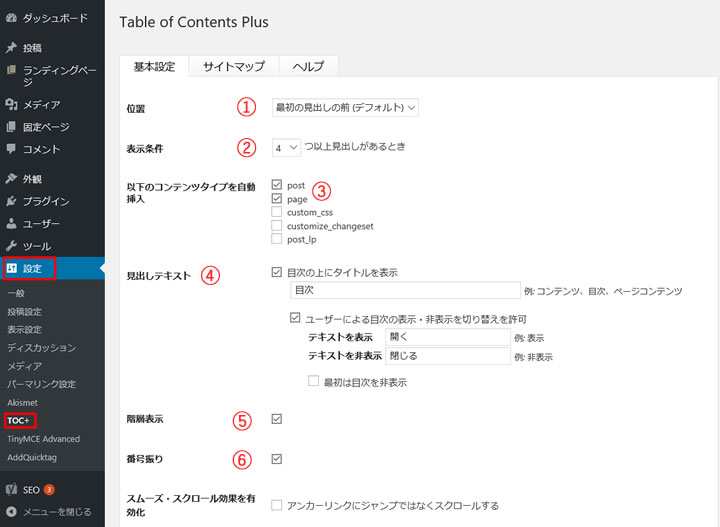The image size is (720, 527).
Task: Click the pushpin icon next to 投稿
Action: point(11,48)
